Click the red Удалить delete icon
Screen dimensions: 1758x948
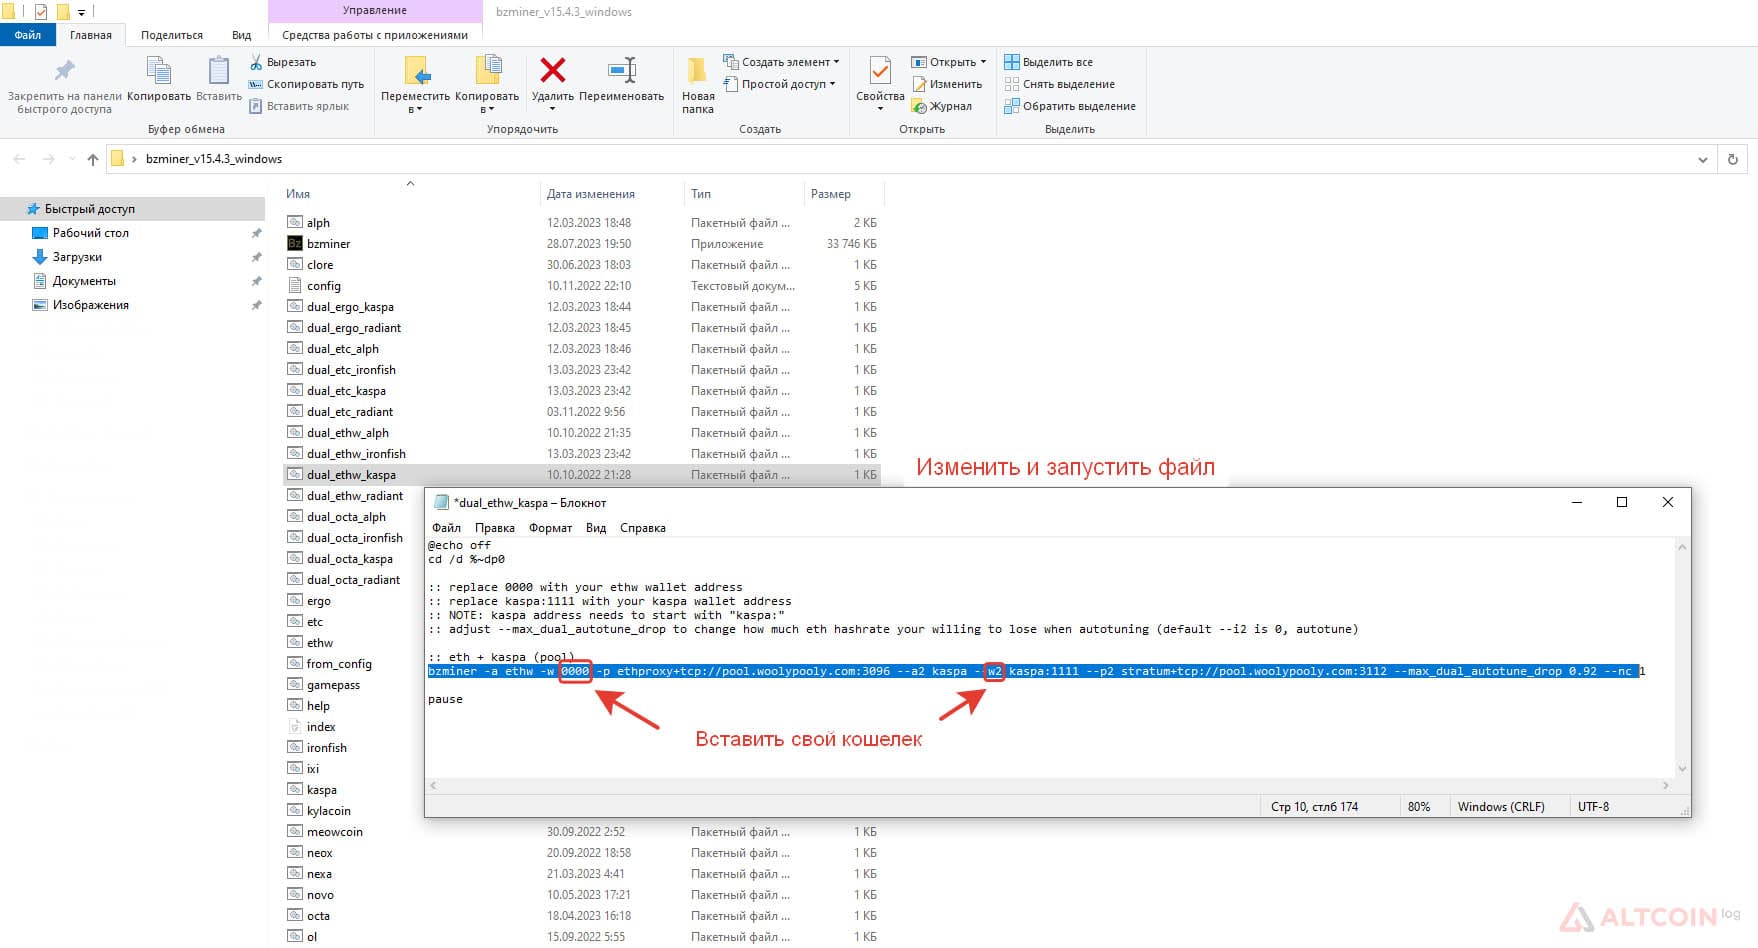coord(552,70)
